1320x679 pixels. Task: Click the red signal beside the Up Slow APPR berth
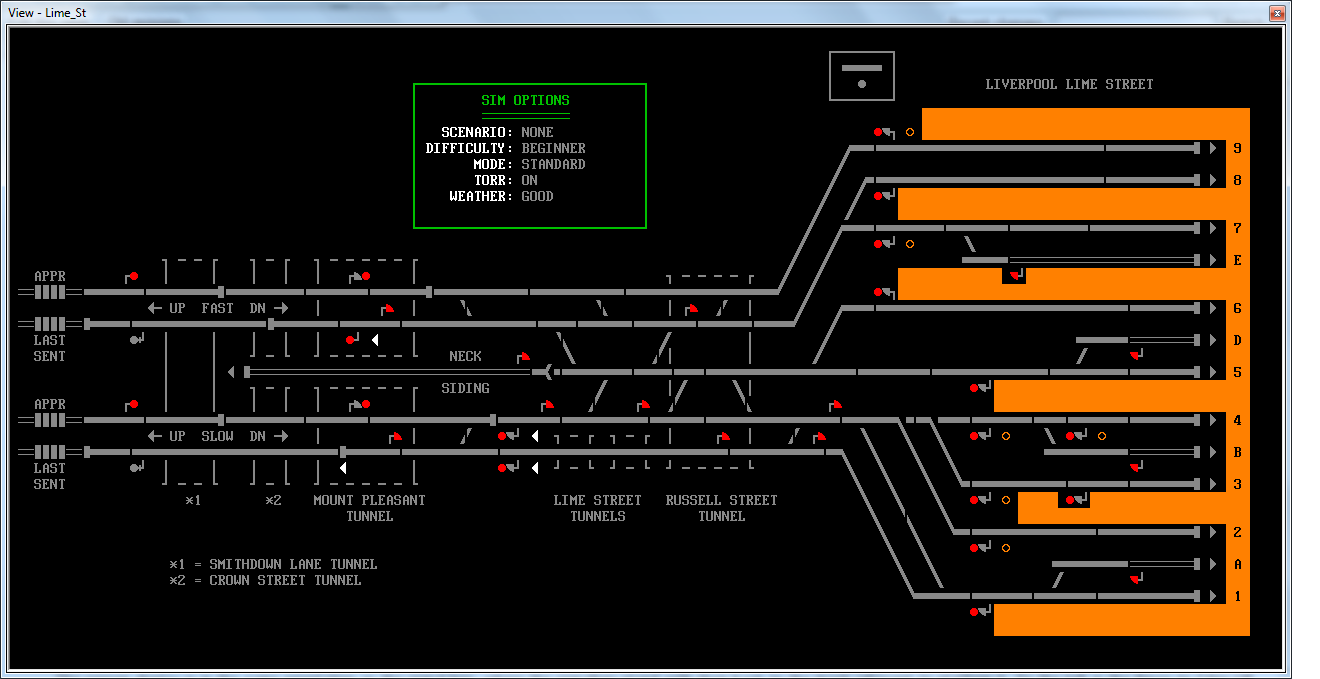point(134,404)
